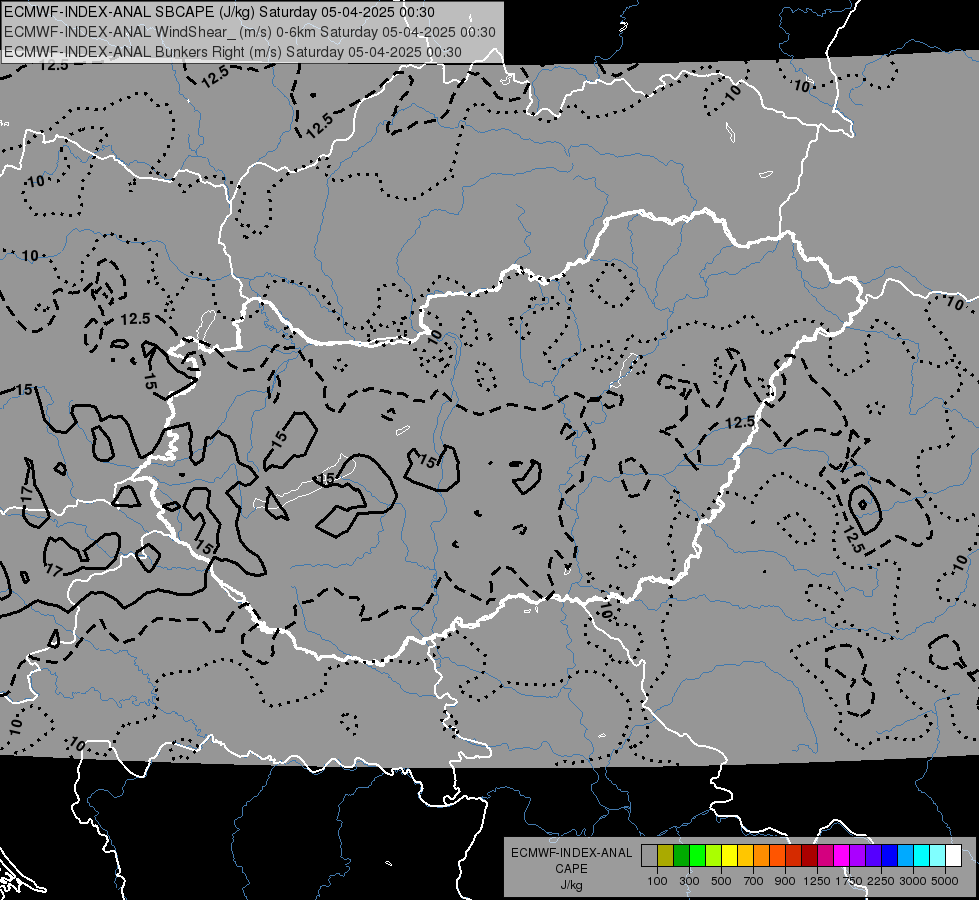The image size is (979, 900).
Task: Pick the dark maroon red legend swatch
Action: click(x=810, y=855)
